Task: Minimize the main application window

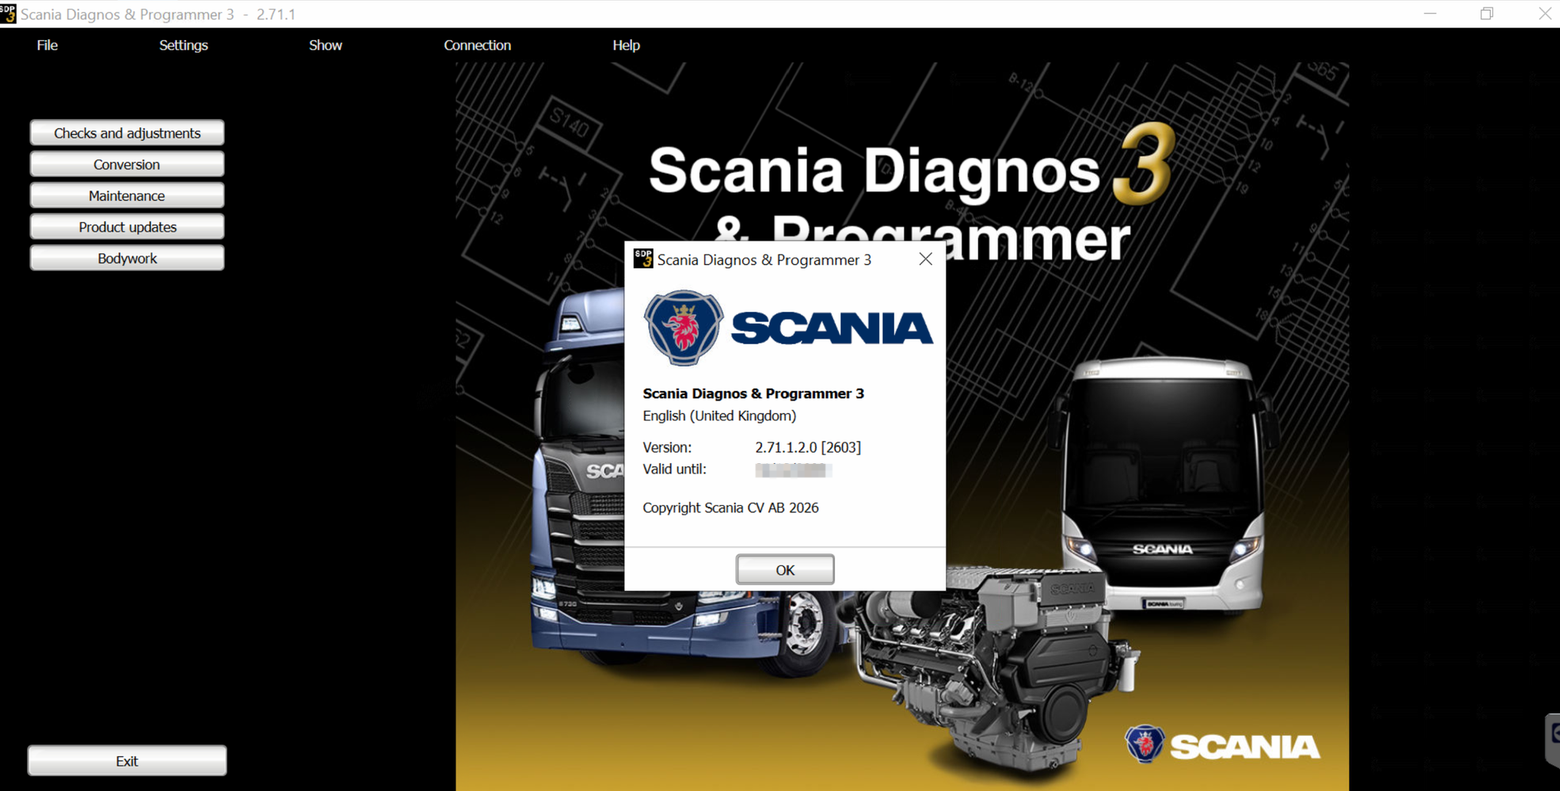Action: pos(1430,14)
